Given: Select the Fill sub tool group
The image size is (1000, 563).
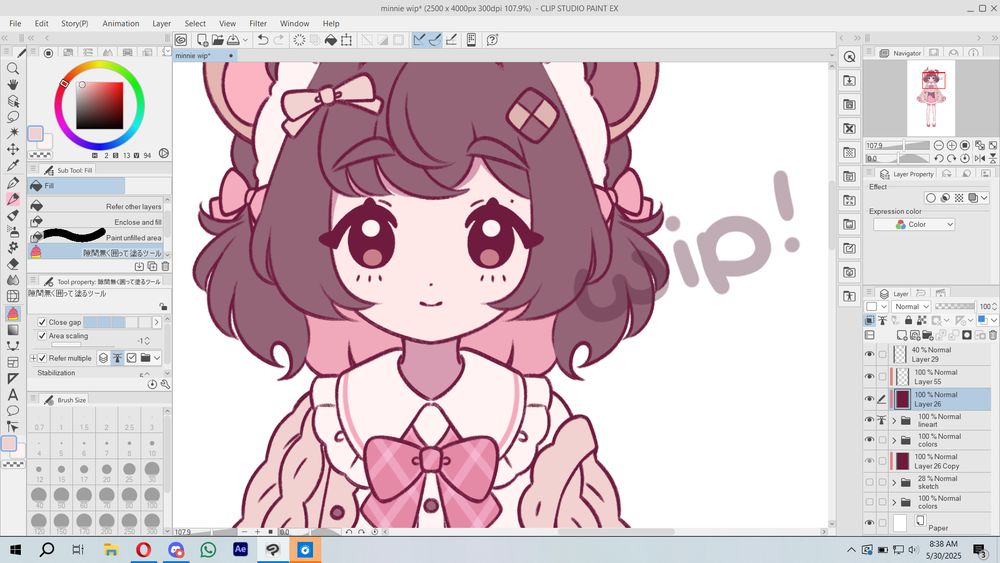Looking at the screenshot, I should tap(77, 186).
